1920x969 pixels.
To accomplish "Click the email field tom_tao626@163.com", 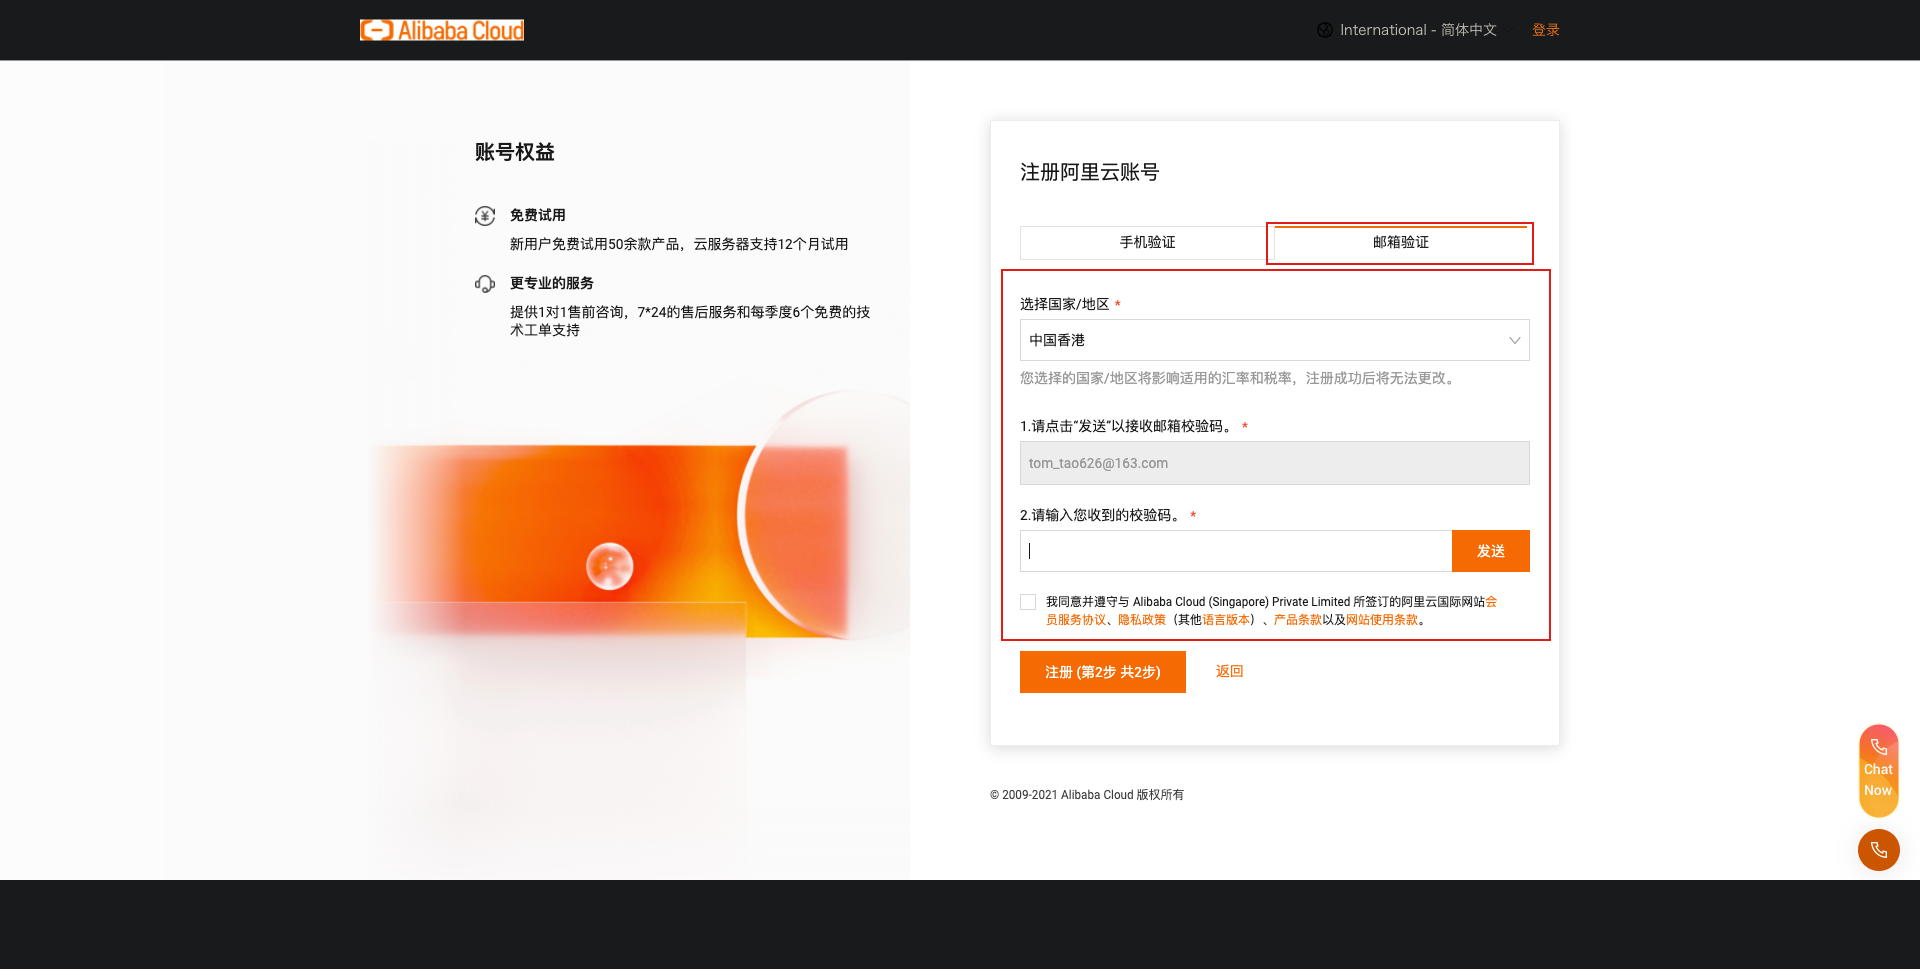I will pyautogui.click(x=1274, y=463).
